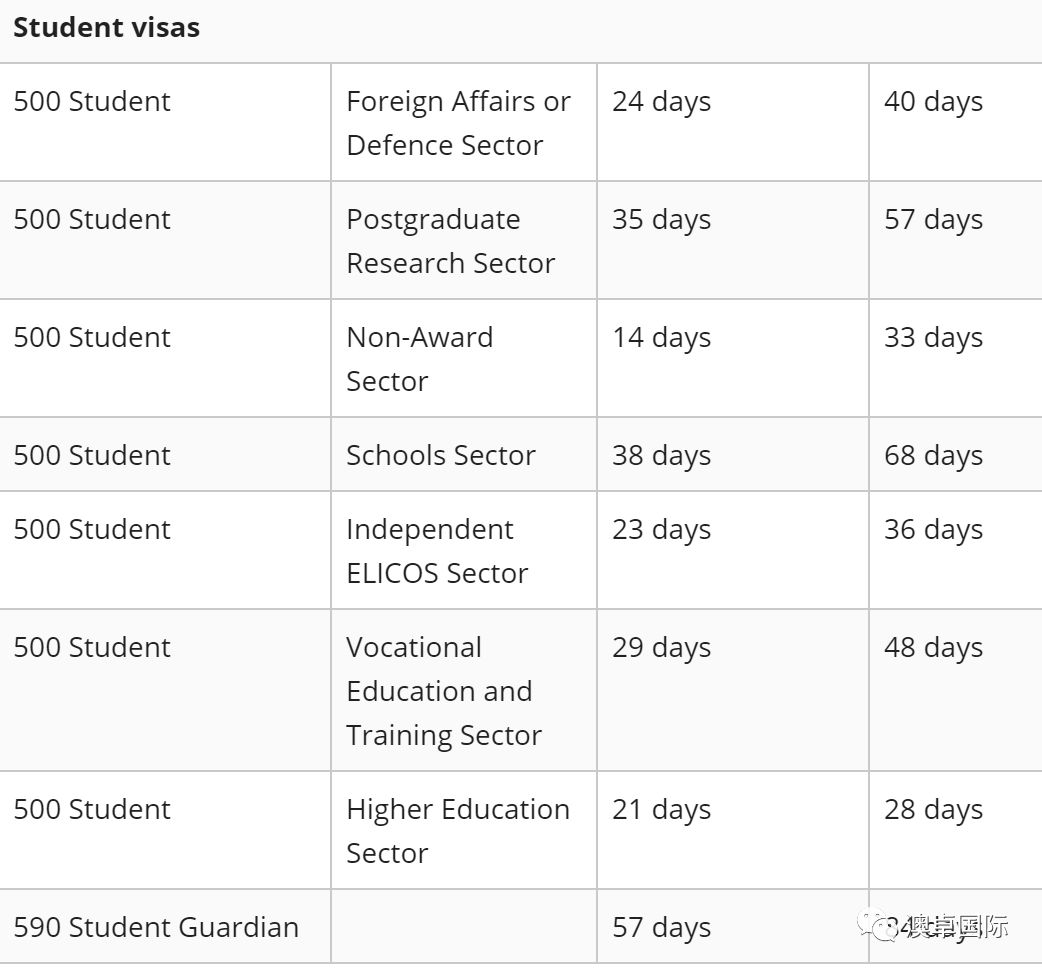This screenshot has height=972, width=1042.
Task: Click the 40 days value
Action: click(933, 102)
